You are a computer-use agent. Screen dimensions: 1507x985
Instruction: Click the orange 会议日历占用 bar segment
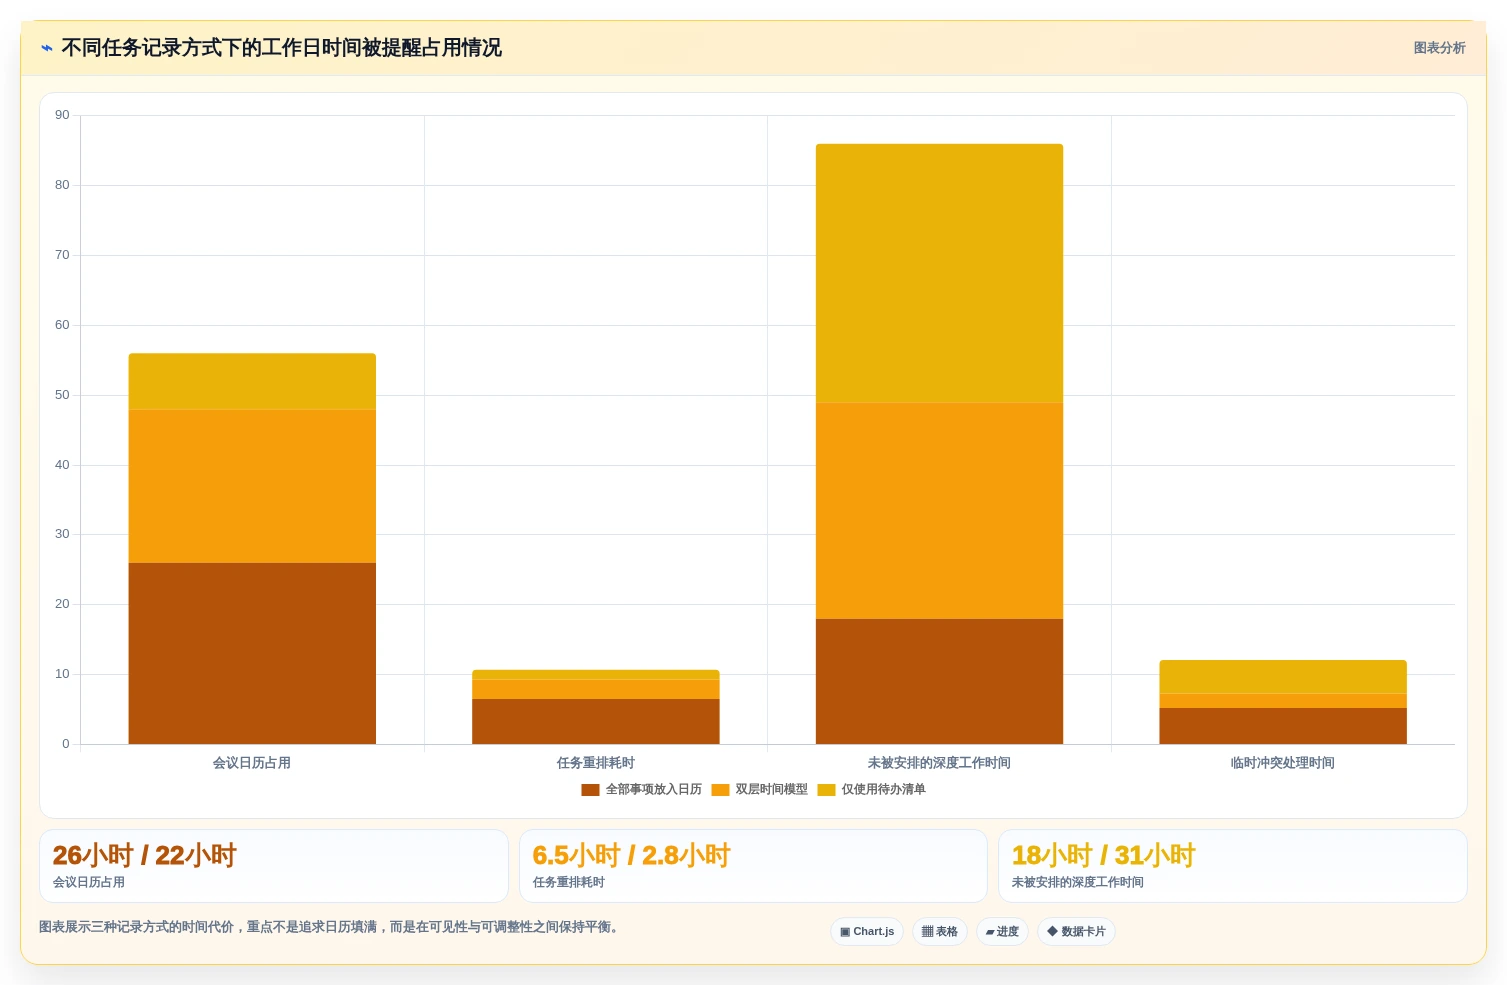252,486
